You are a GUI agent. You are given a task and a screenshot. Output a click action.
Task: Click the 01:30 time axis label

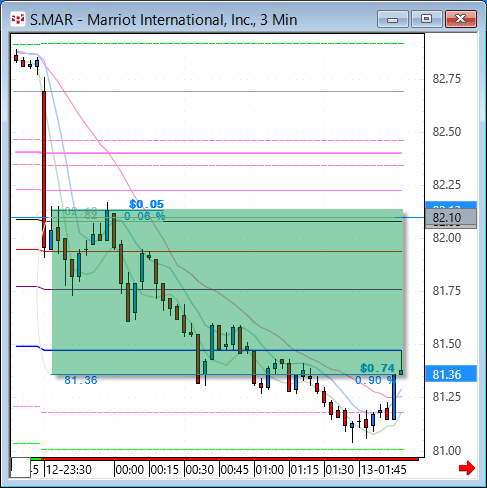point(340,470)
